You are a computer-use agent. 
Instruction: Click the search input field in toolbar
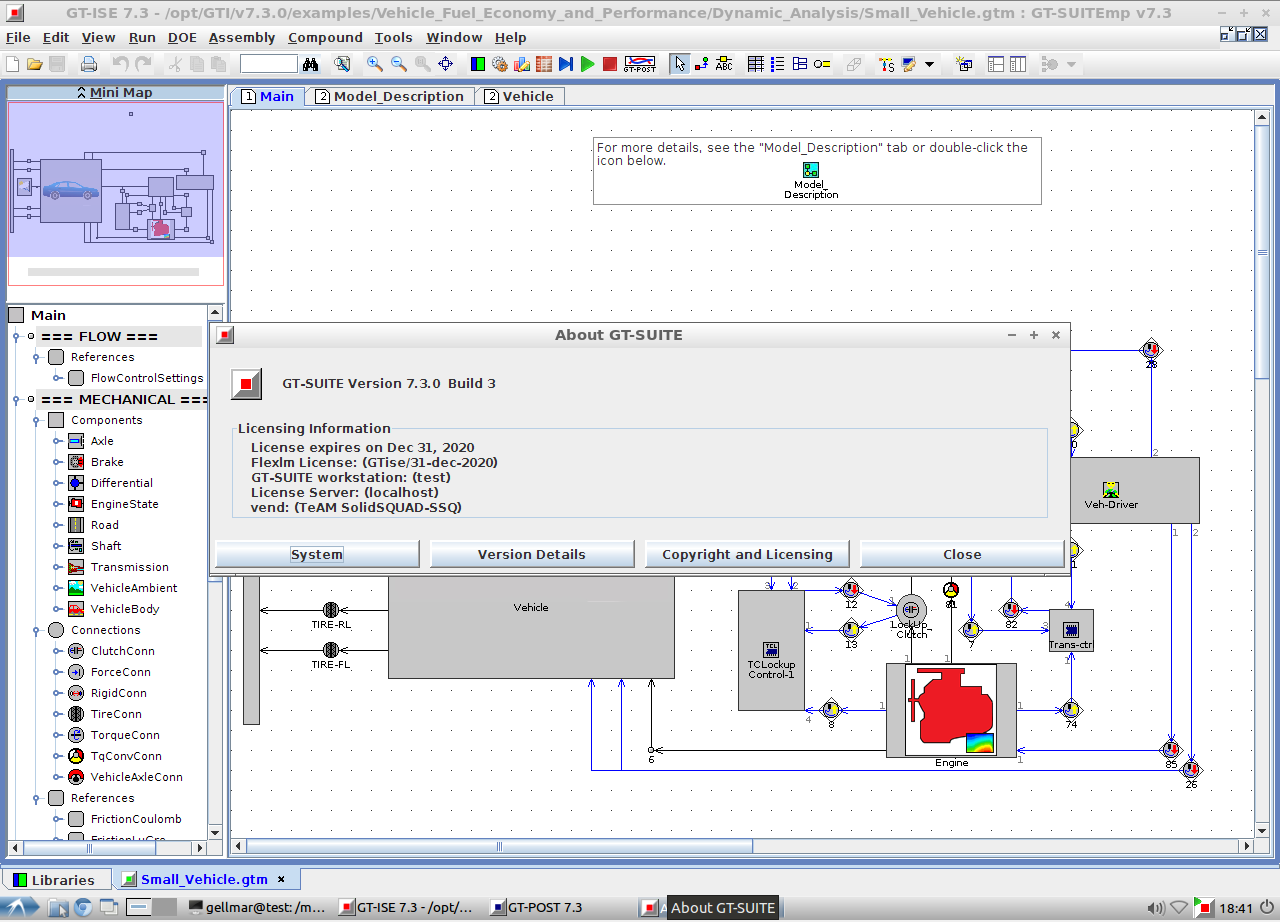click(x=269, y=64)
